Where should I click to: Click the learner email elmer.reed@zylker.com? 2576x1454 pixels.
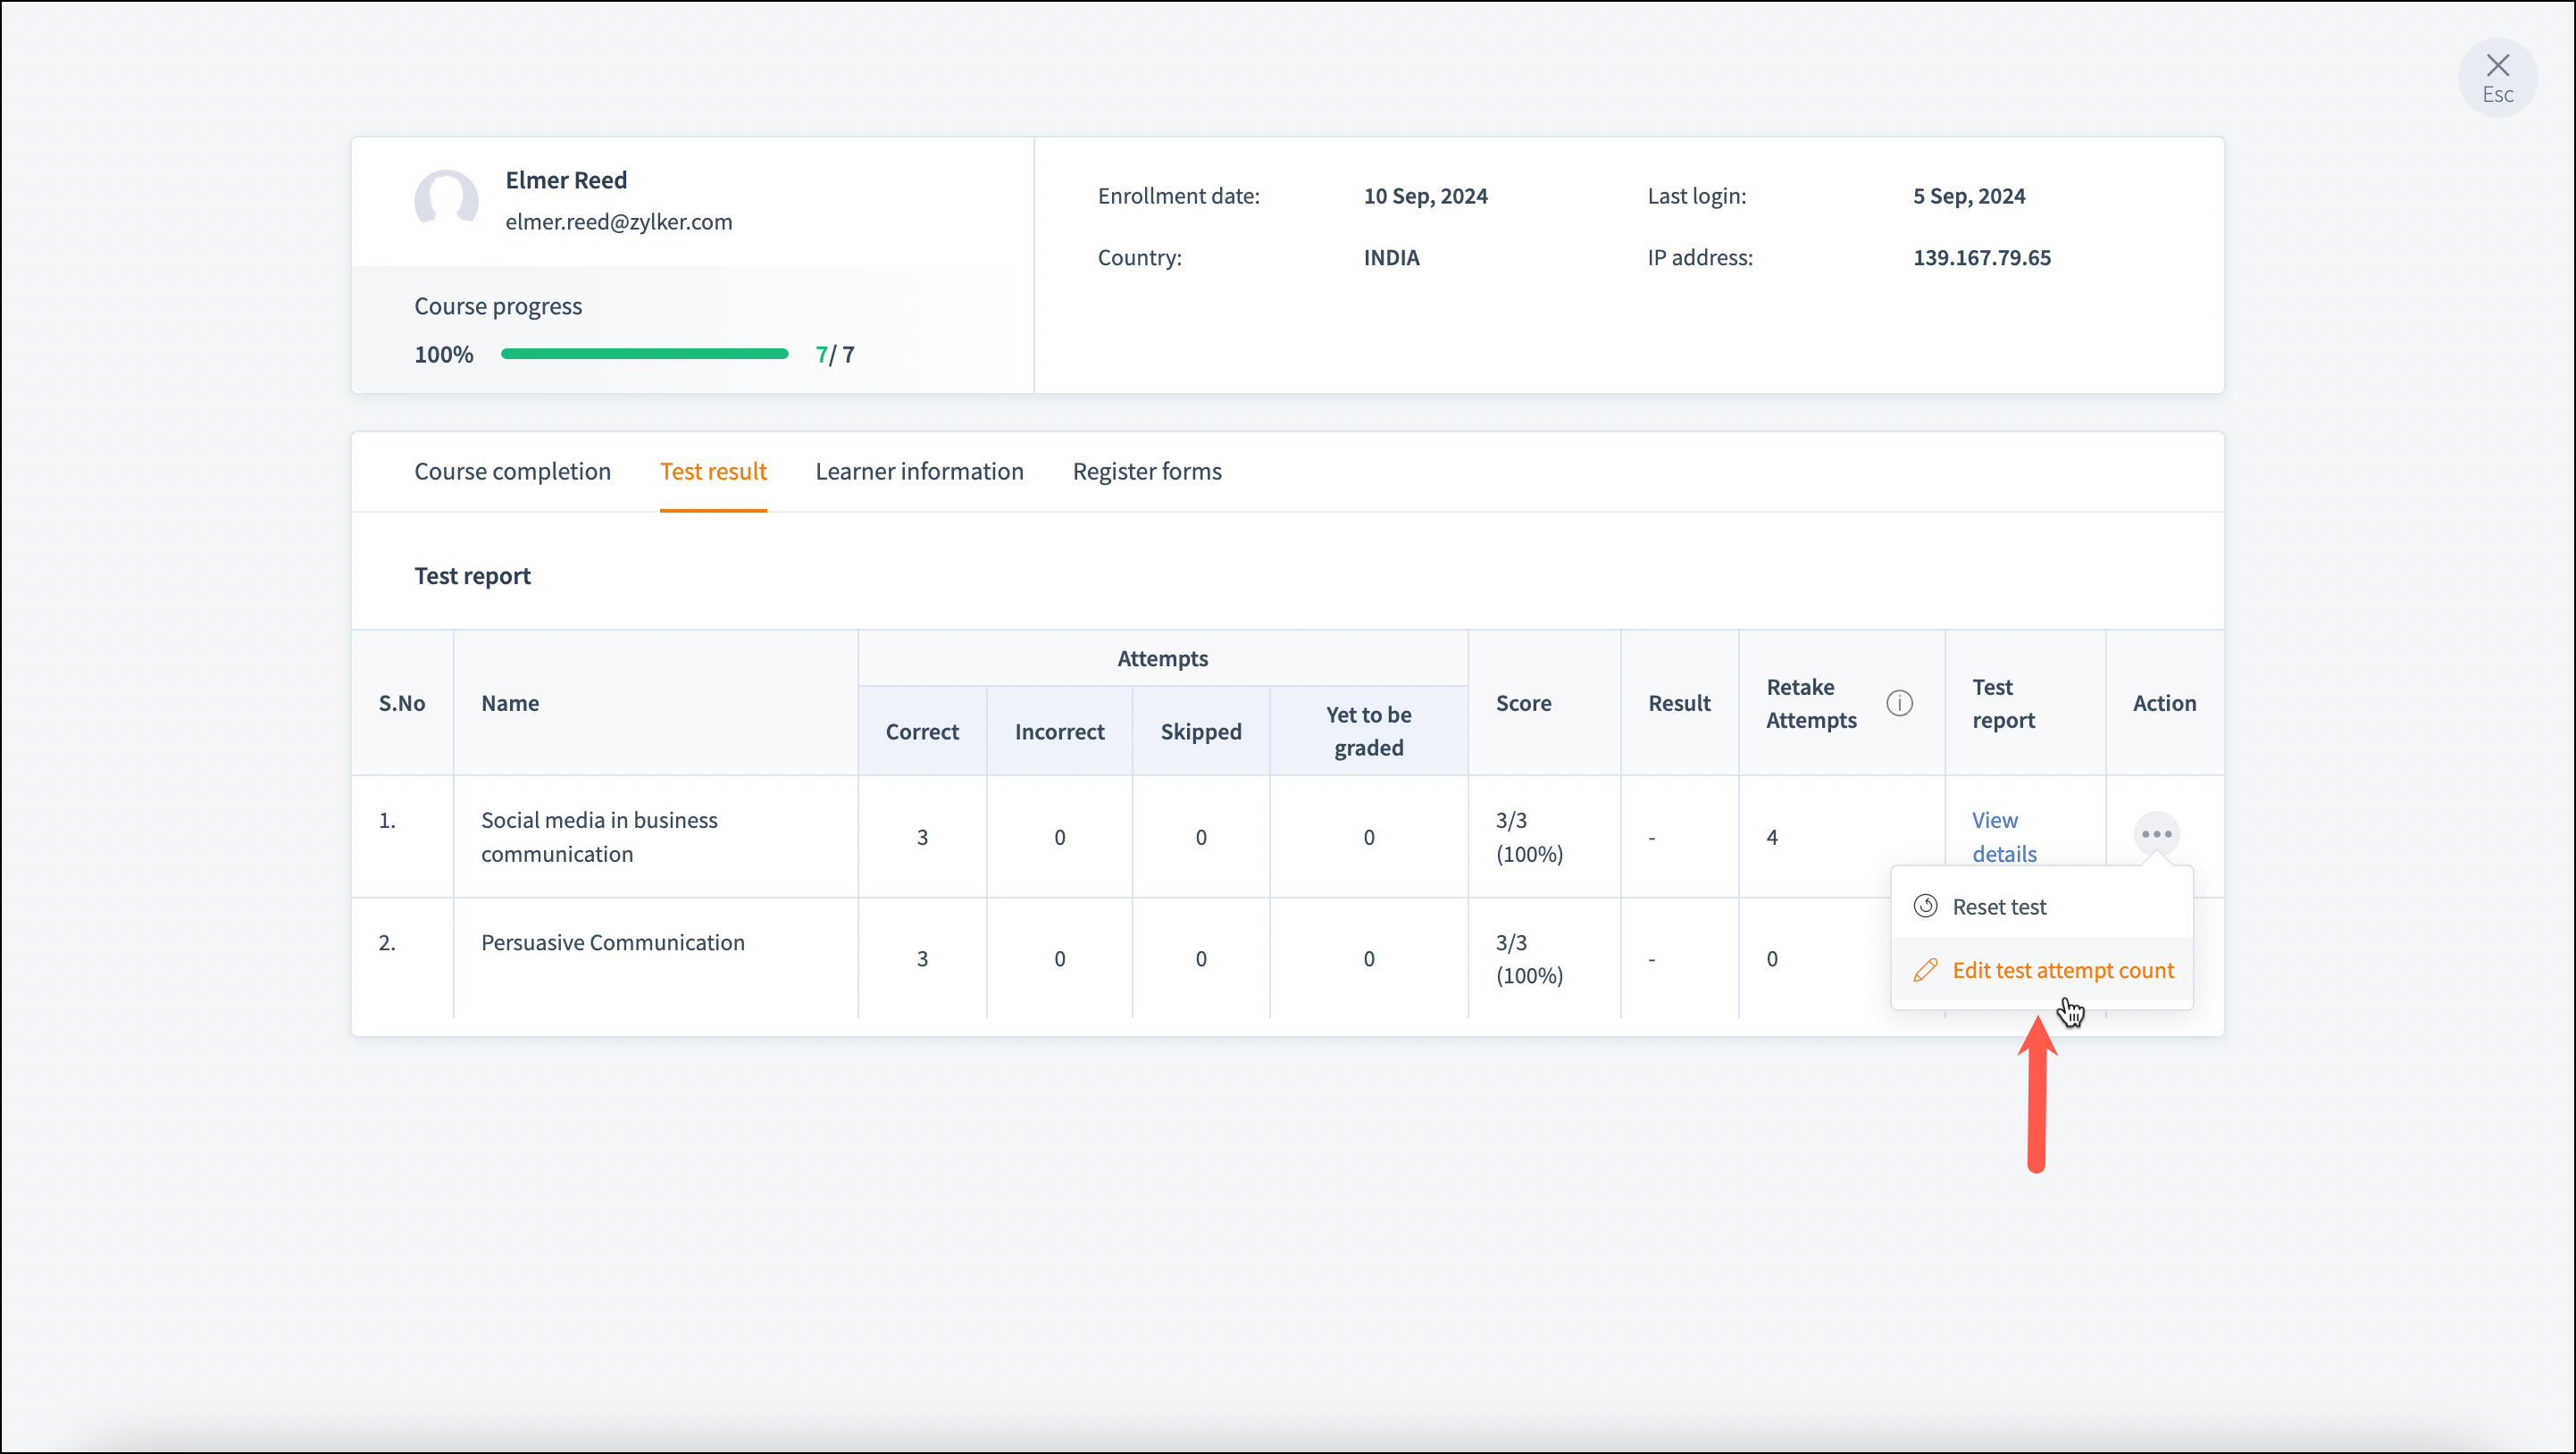click(618, 222)
